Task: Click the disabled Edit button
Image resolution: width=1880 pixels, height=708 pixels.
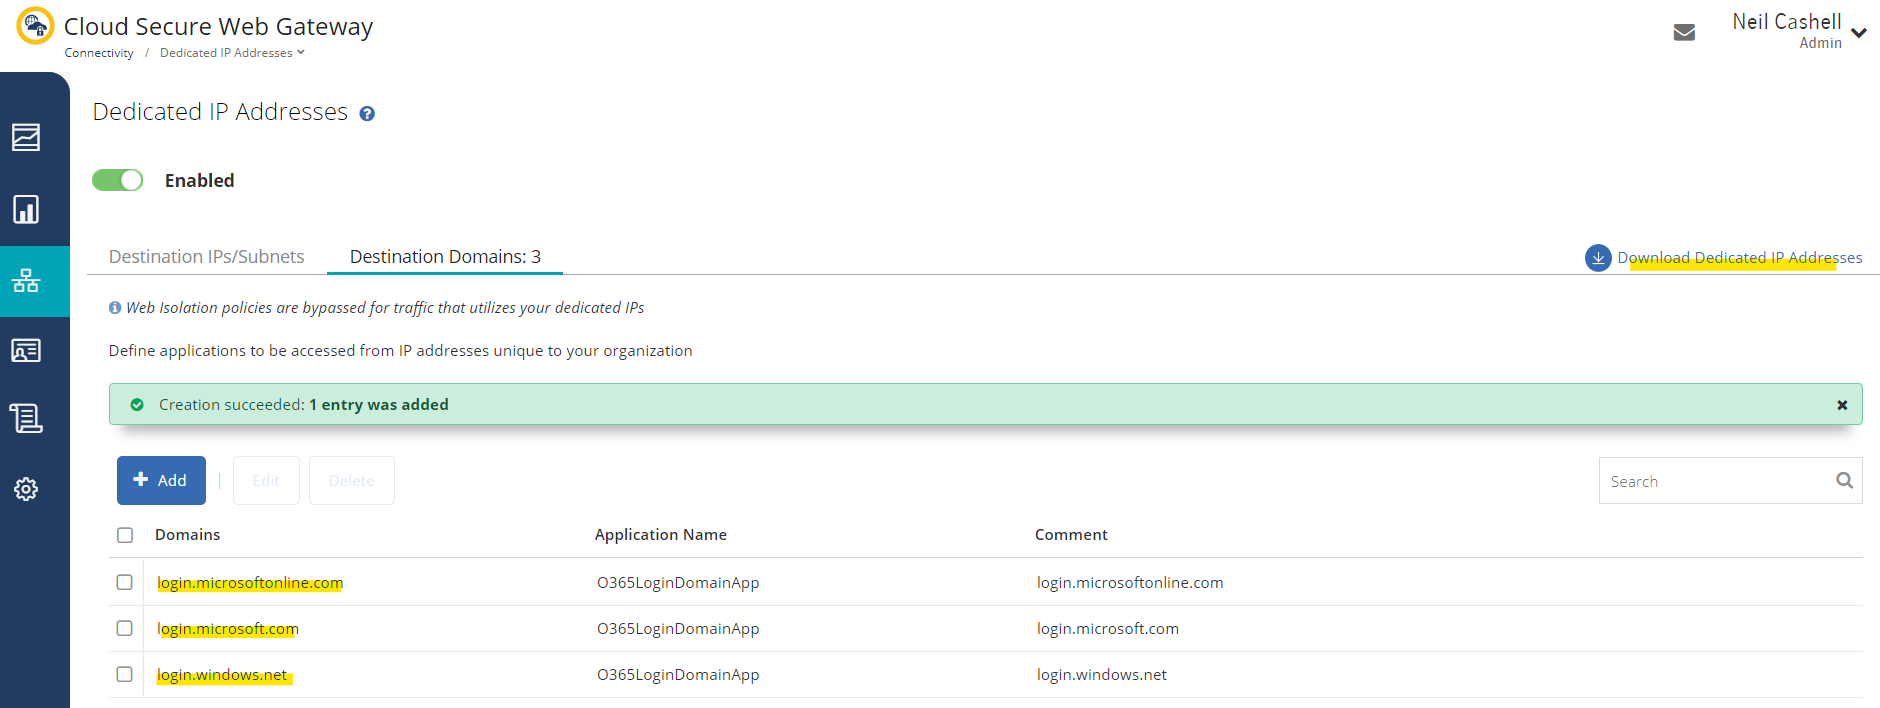Action: point(266,481)
